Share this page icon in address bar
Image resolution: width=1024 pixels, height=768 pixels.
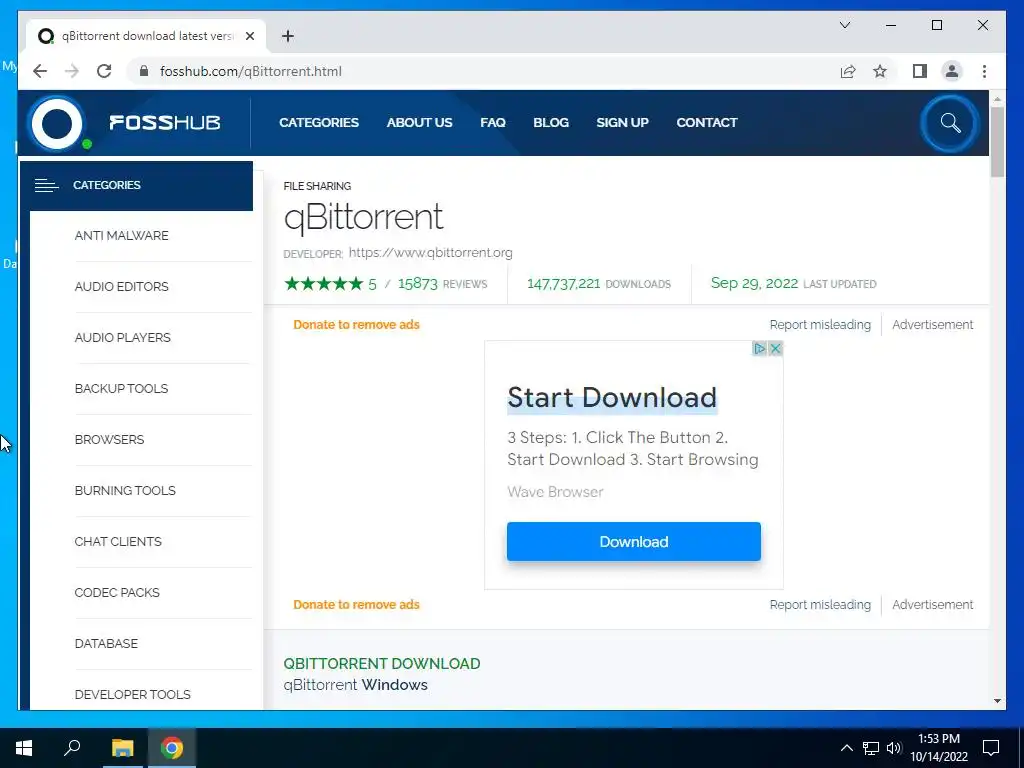coord(848,71)
